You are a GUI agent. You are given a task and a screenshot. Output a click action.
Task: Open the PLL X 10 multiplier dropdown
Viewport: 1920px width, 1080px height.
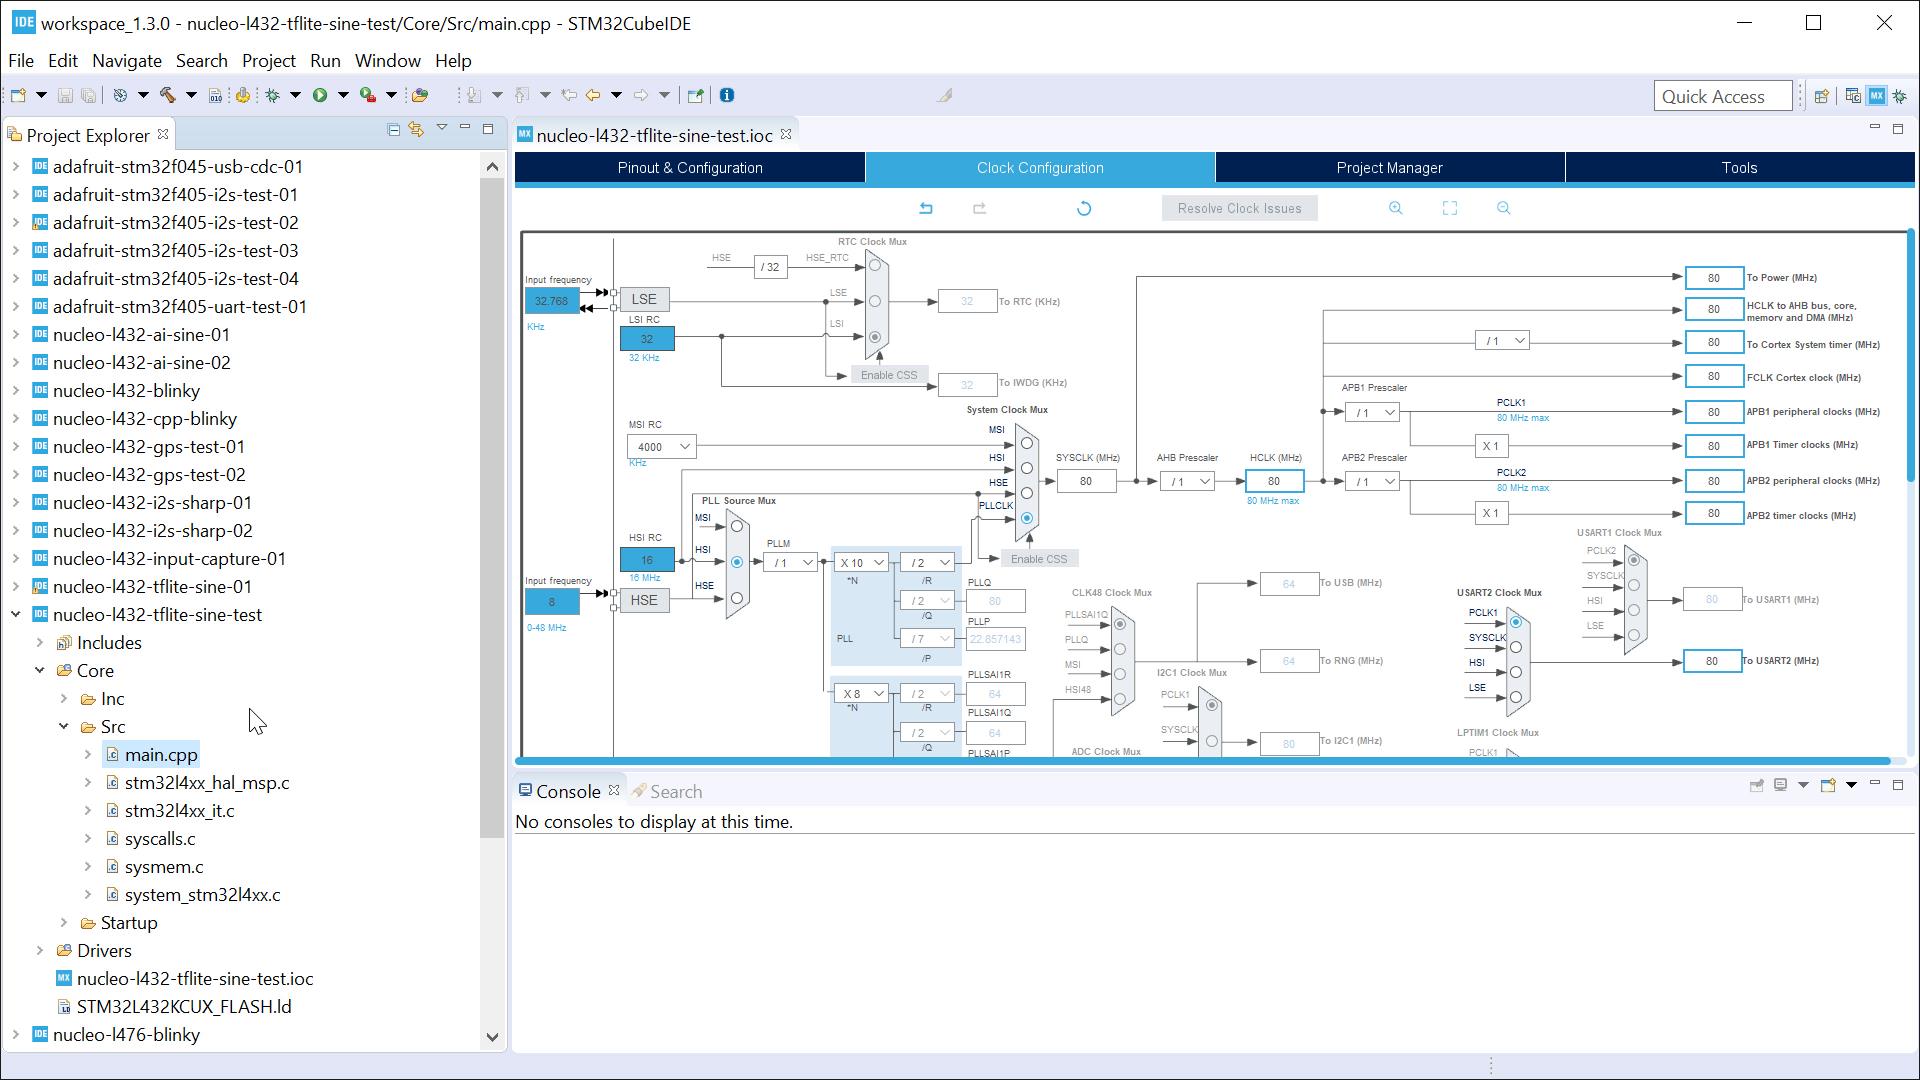point(861,563)
